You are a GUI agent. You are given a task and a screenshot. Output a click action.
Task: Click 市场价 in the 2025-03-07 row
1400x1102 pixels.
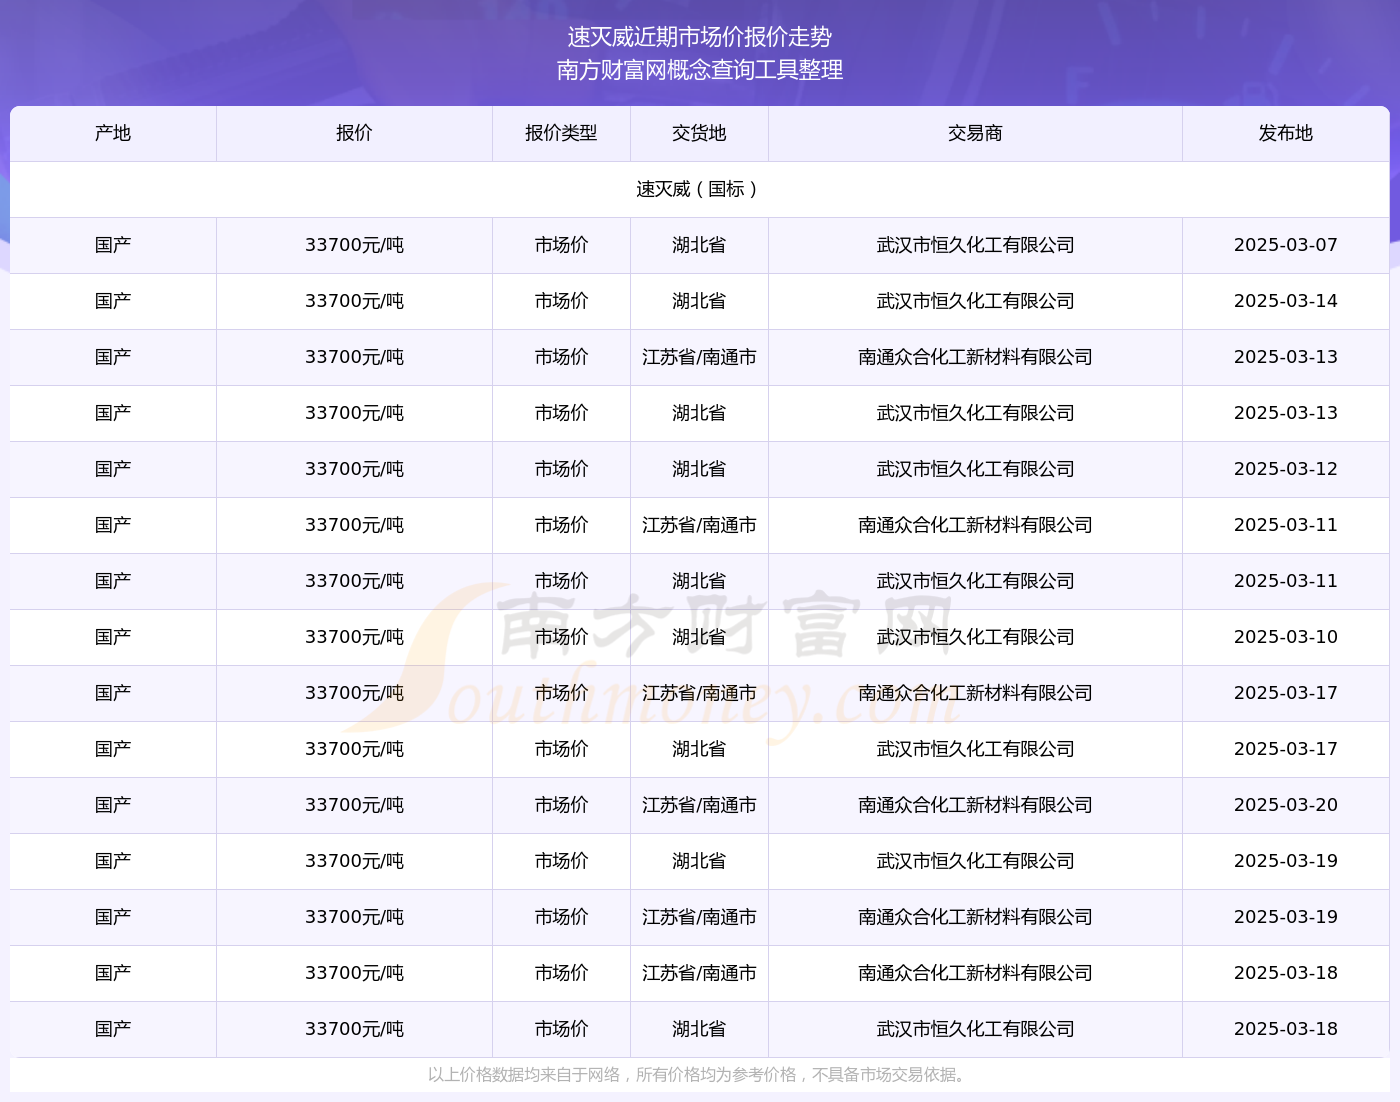561,245
